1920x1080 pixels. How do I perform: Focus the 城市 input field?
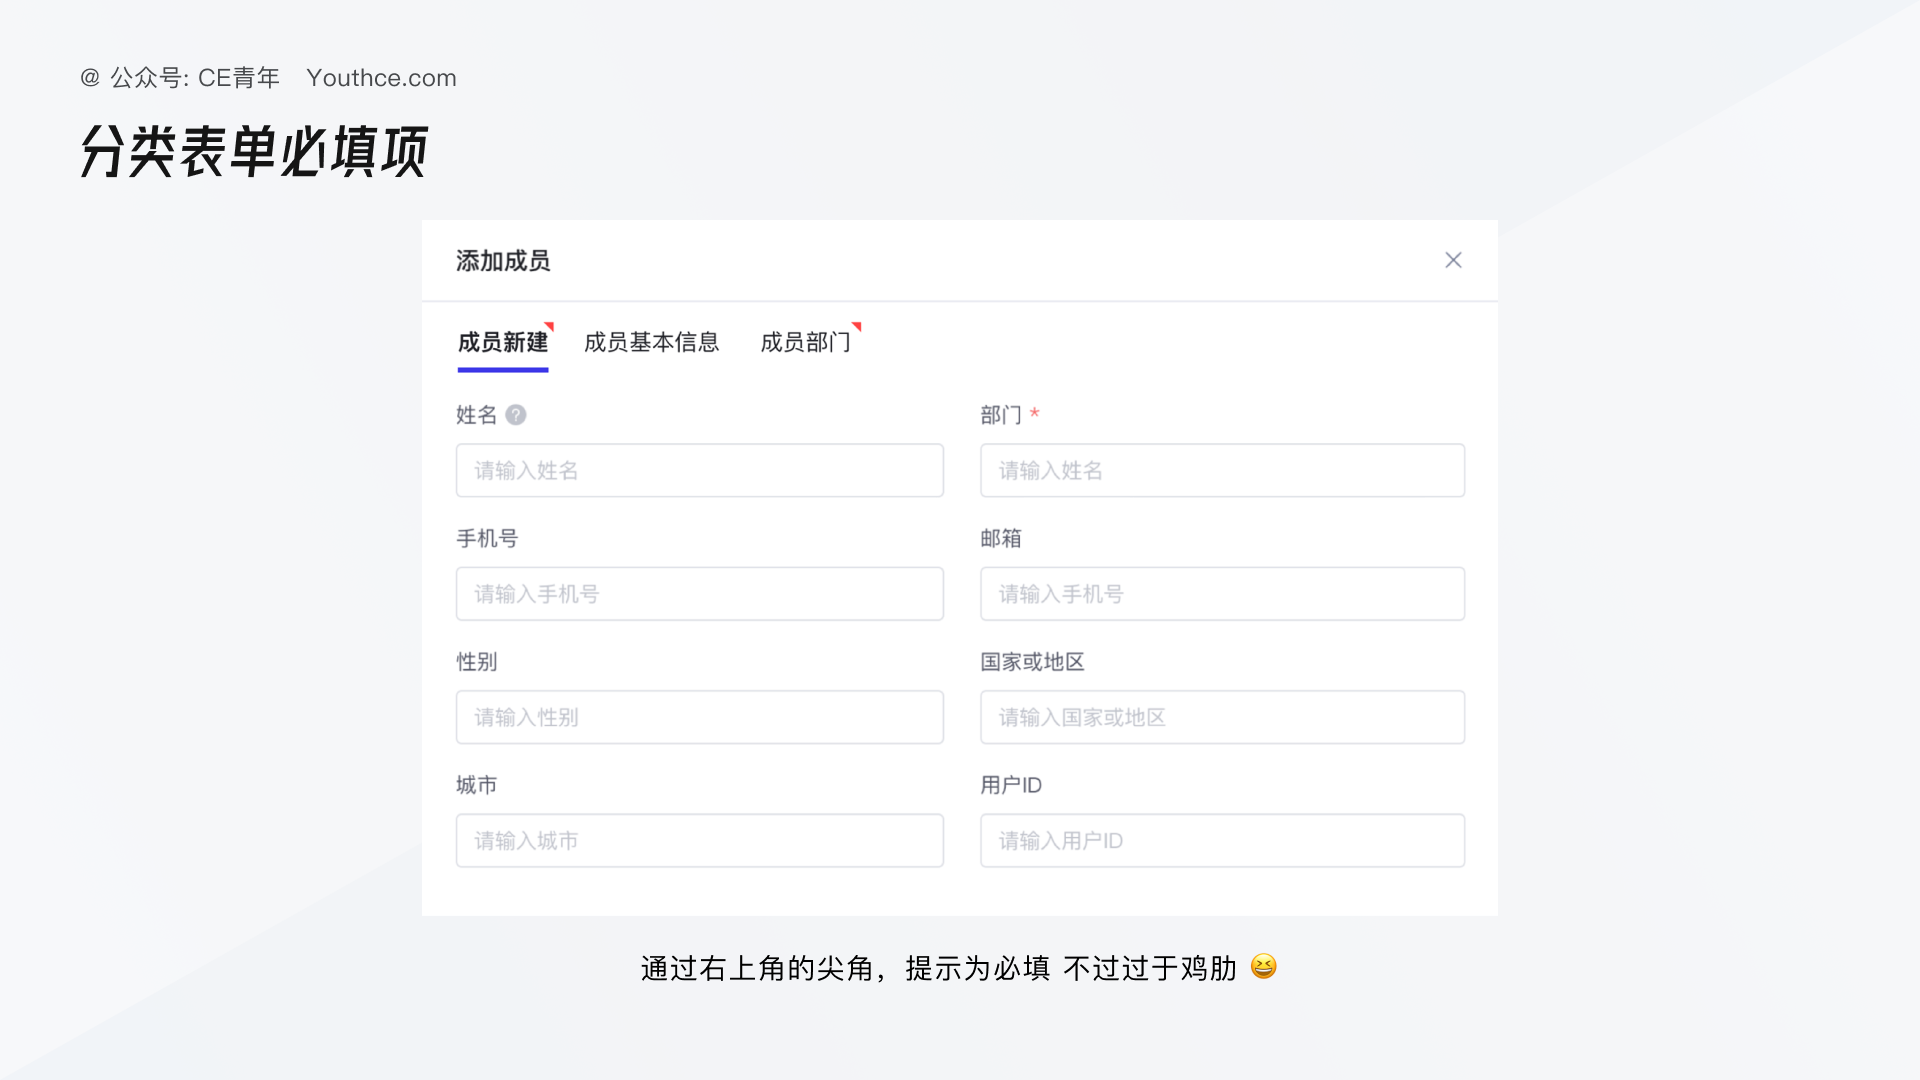click(x=700, y=840)
